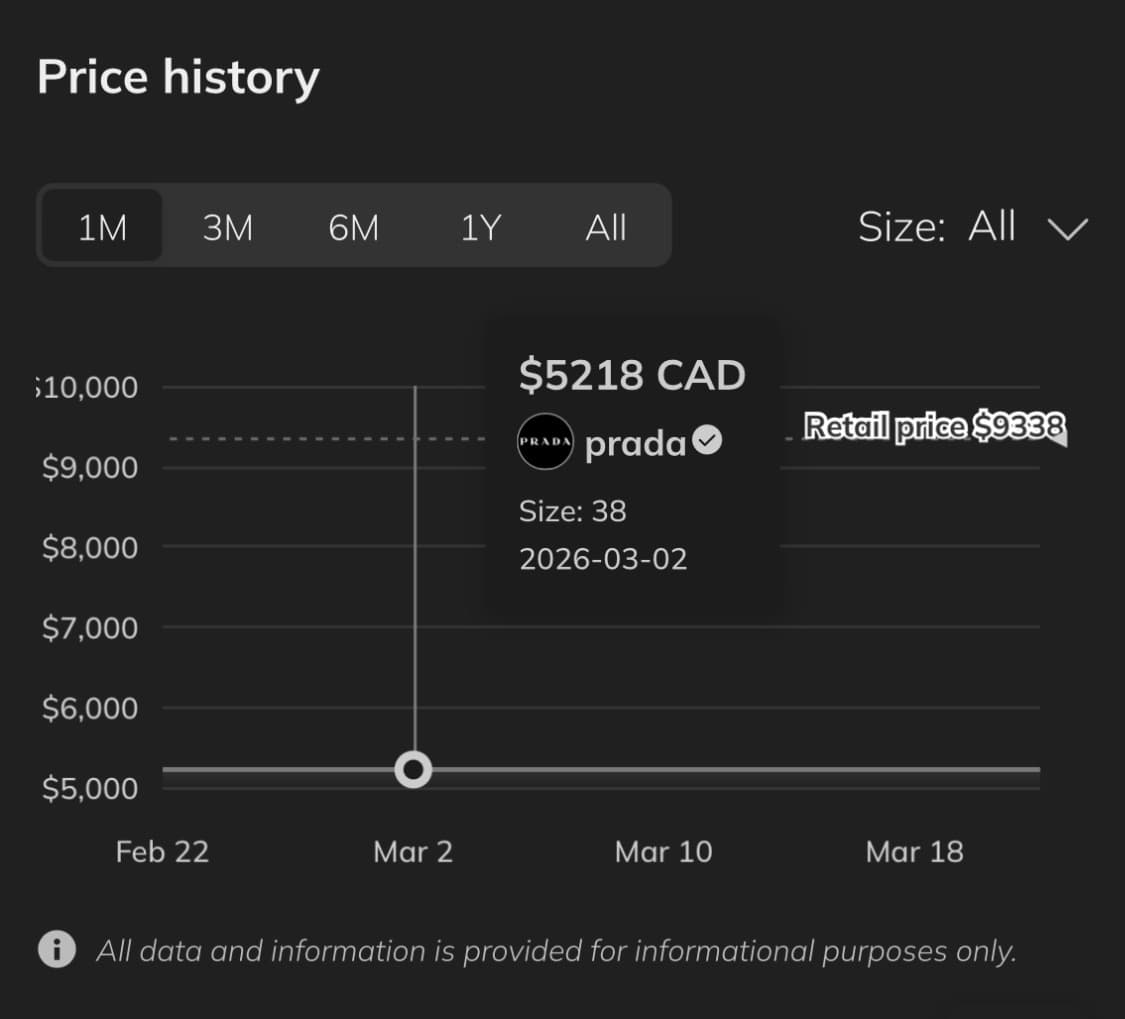Click the info icon beside the disclaimer
The width and height of the screenshot is (1125, 1019).
[x=57, y=949]
